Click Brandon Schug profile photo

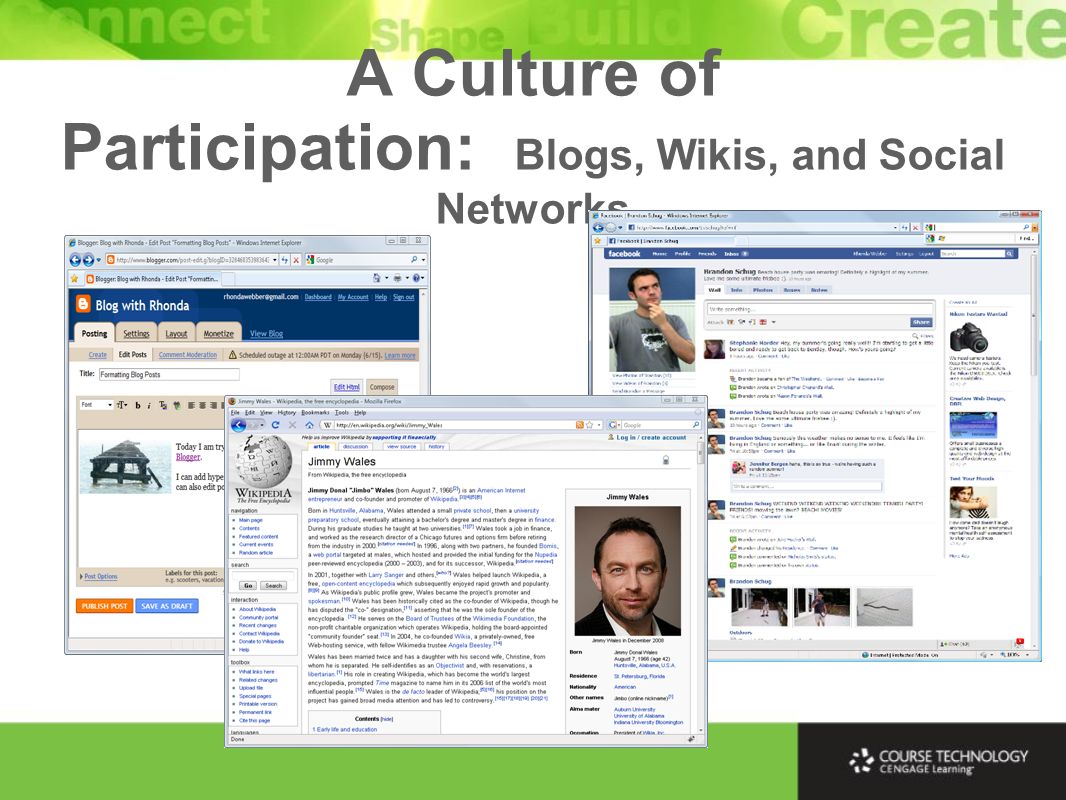[652, 318]
